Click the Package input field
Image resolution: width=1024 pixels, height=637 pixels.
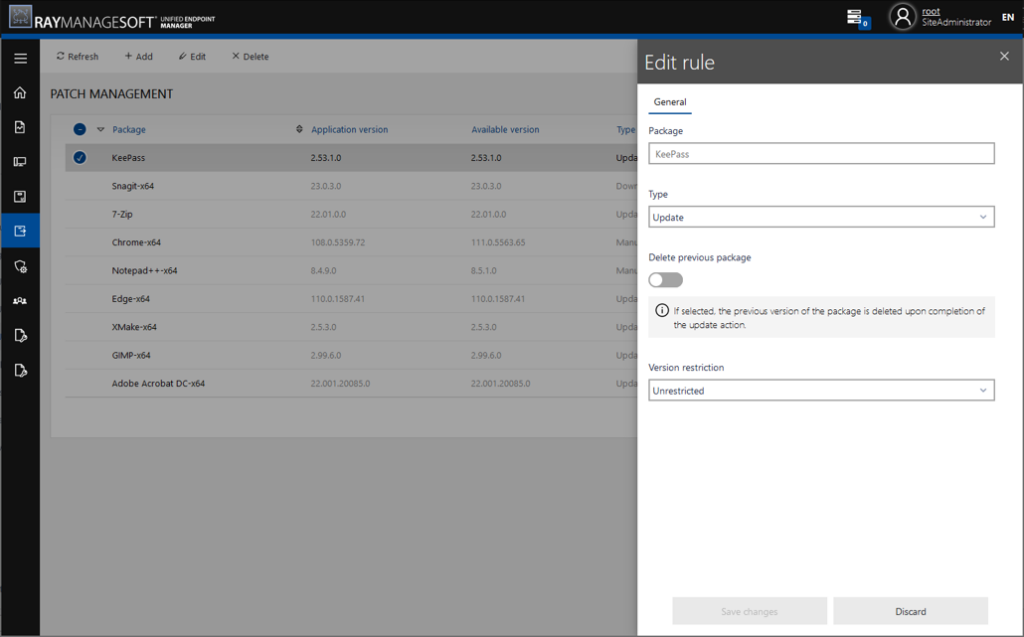coord(821,154)
